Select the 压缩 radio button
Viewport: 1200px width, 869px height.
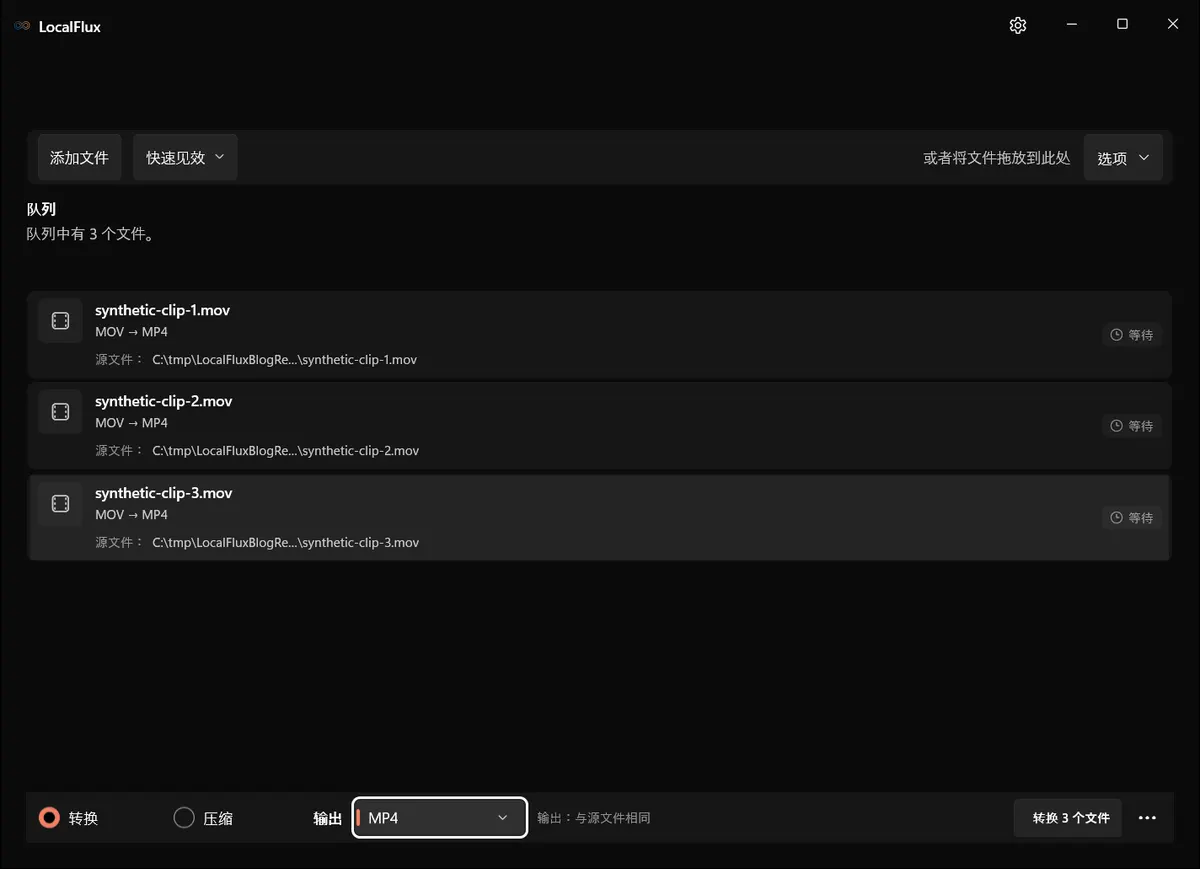pos(184,818)
